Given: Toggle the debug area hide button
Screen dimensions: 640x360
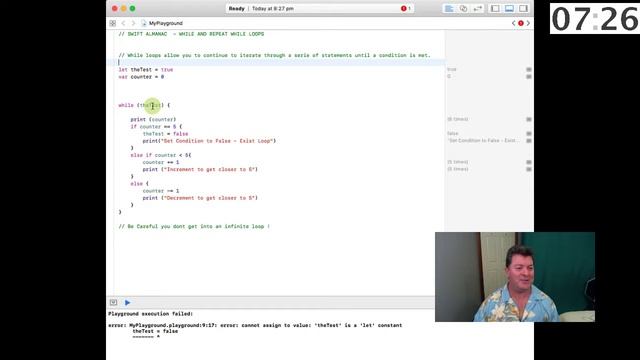Looking at the screenshot, I should point(113,302).
